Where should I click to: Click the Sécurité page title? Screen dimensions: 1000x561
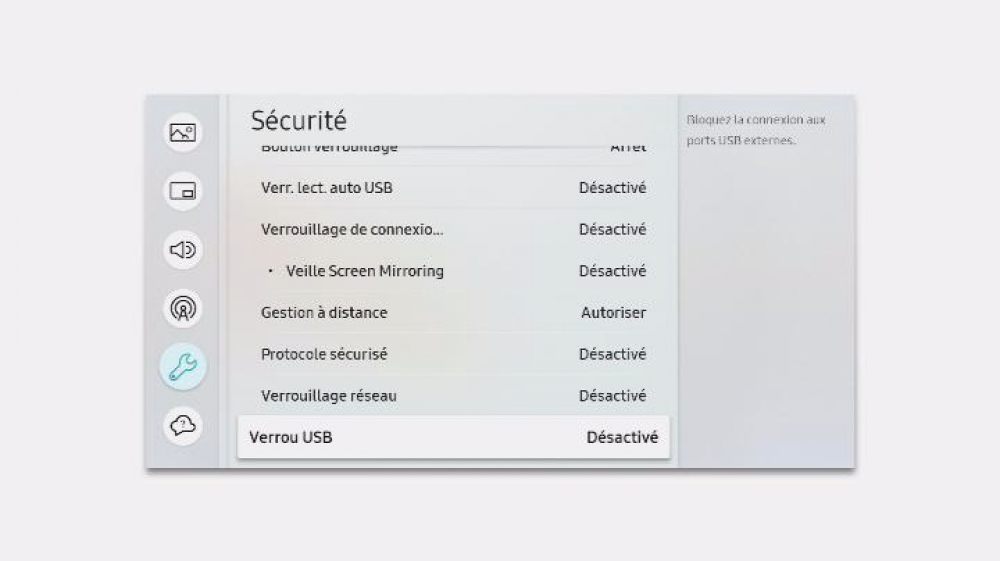pyautogui.click(x=298, y=121)
